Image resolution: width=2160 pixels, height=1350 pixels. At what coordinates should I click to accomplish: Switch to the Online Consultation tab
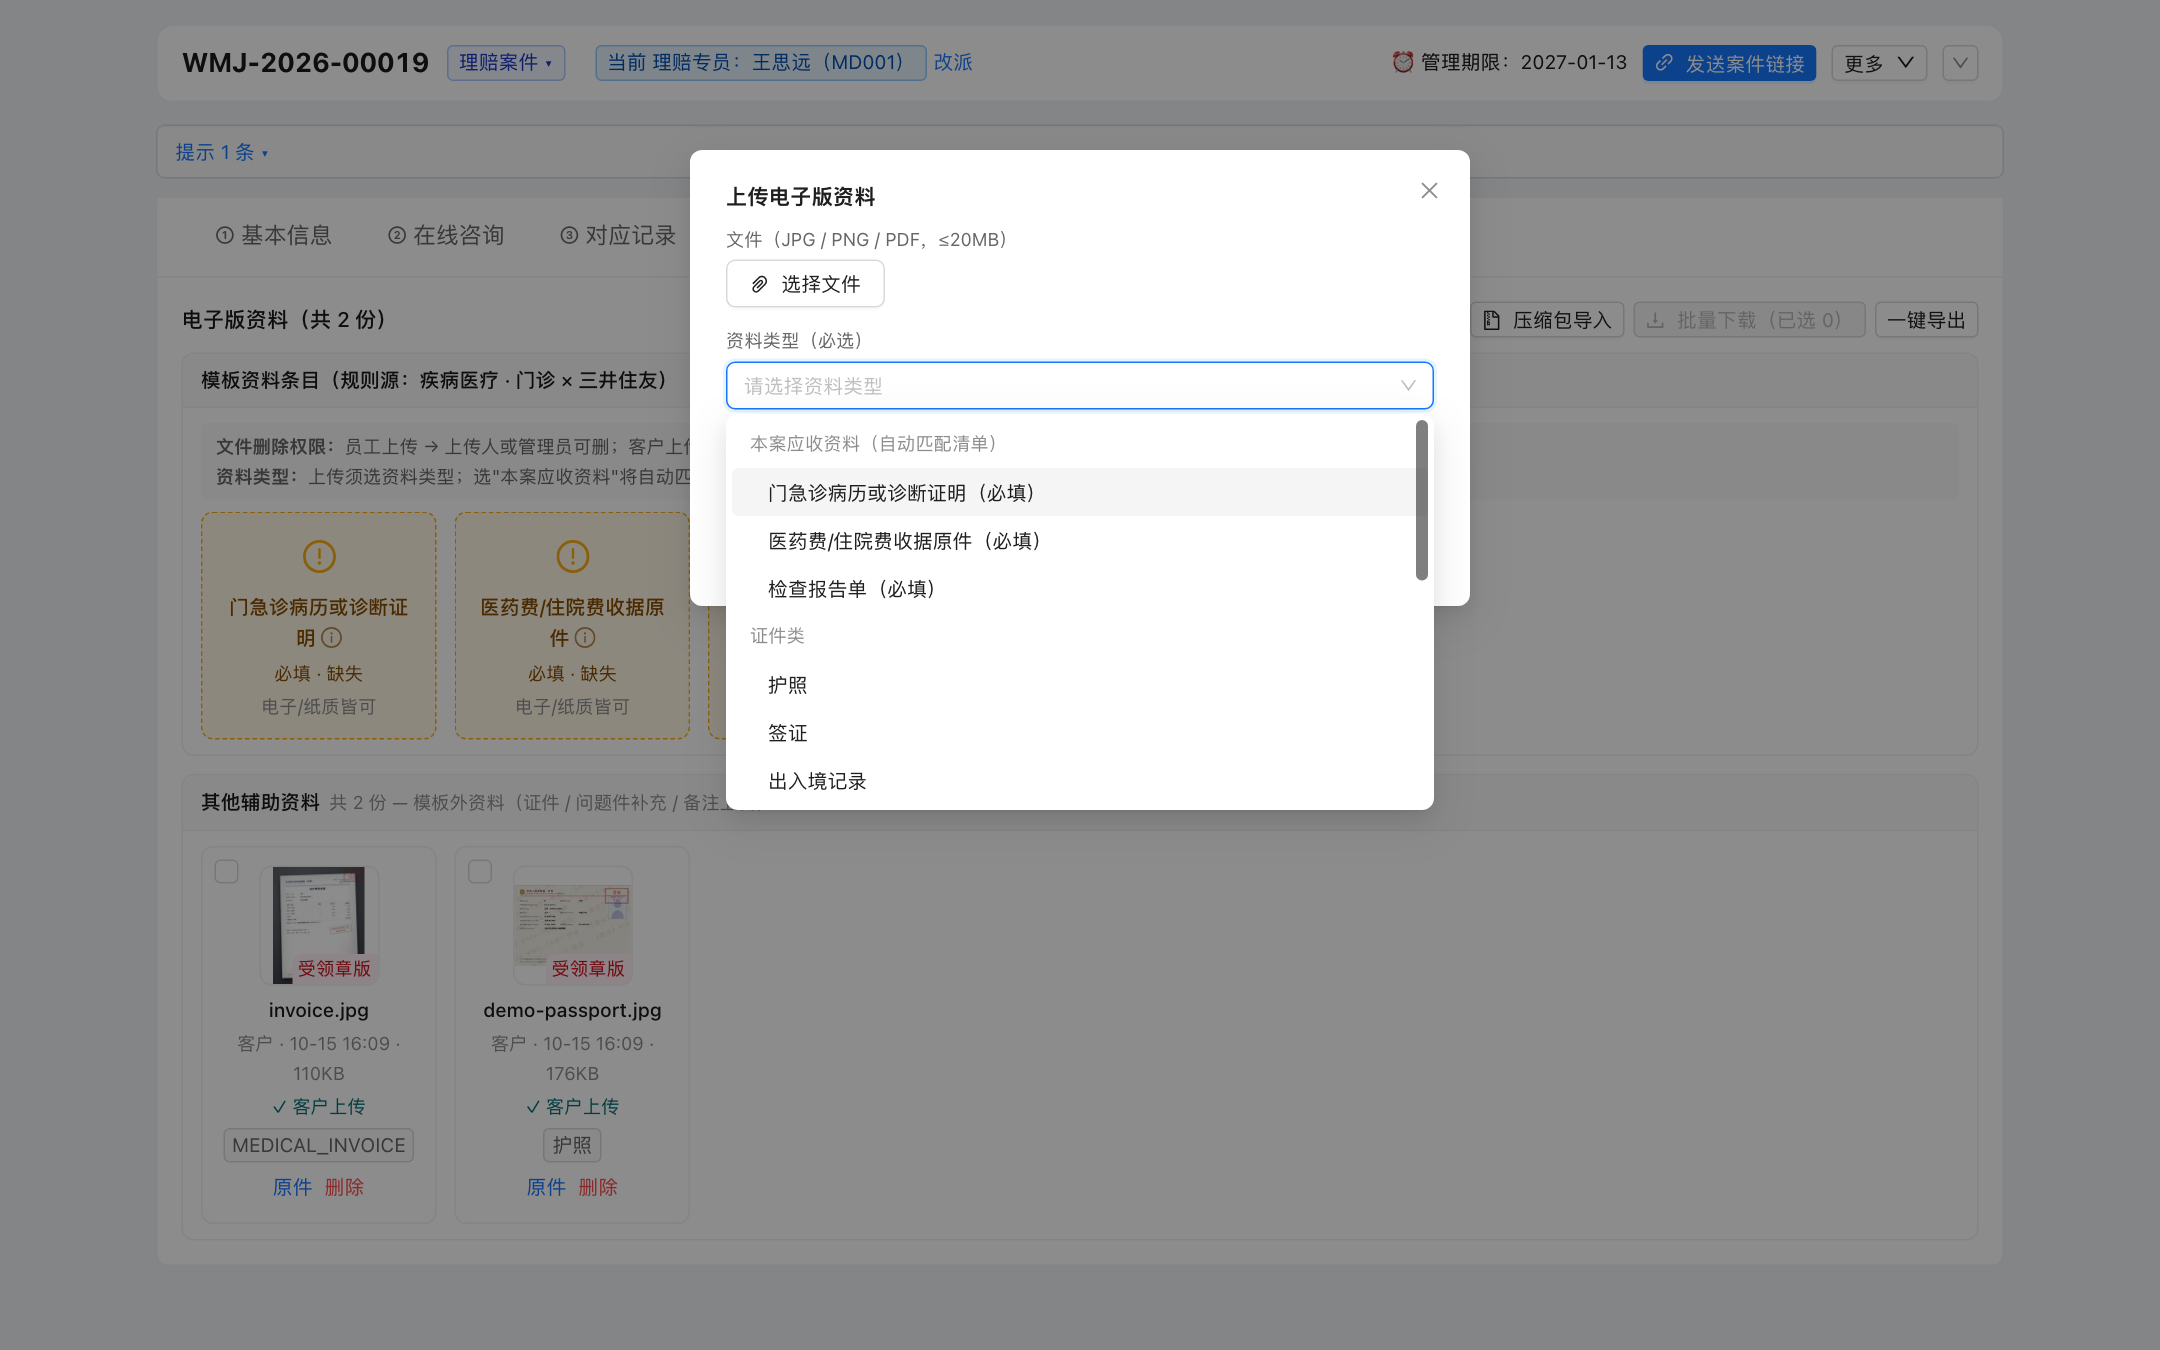tap(446, 235)
